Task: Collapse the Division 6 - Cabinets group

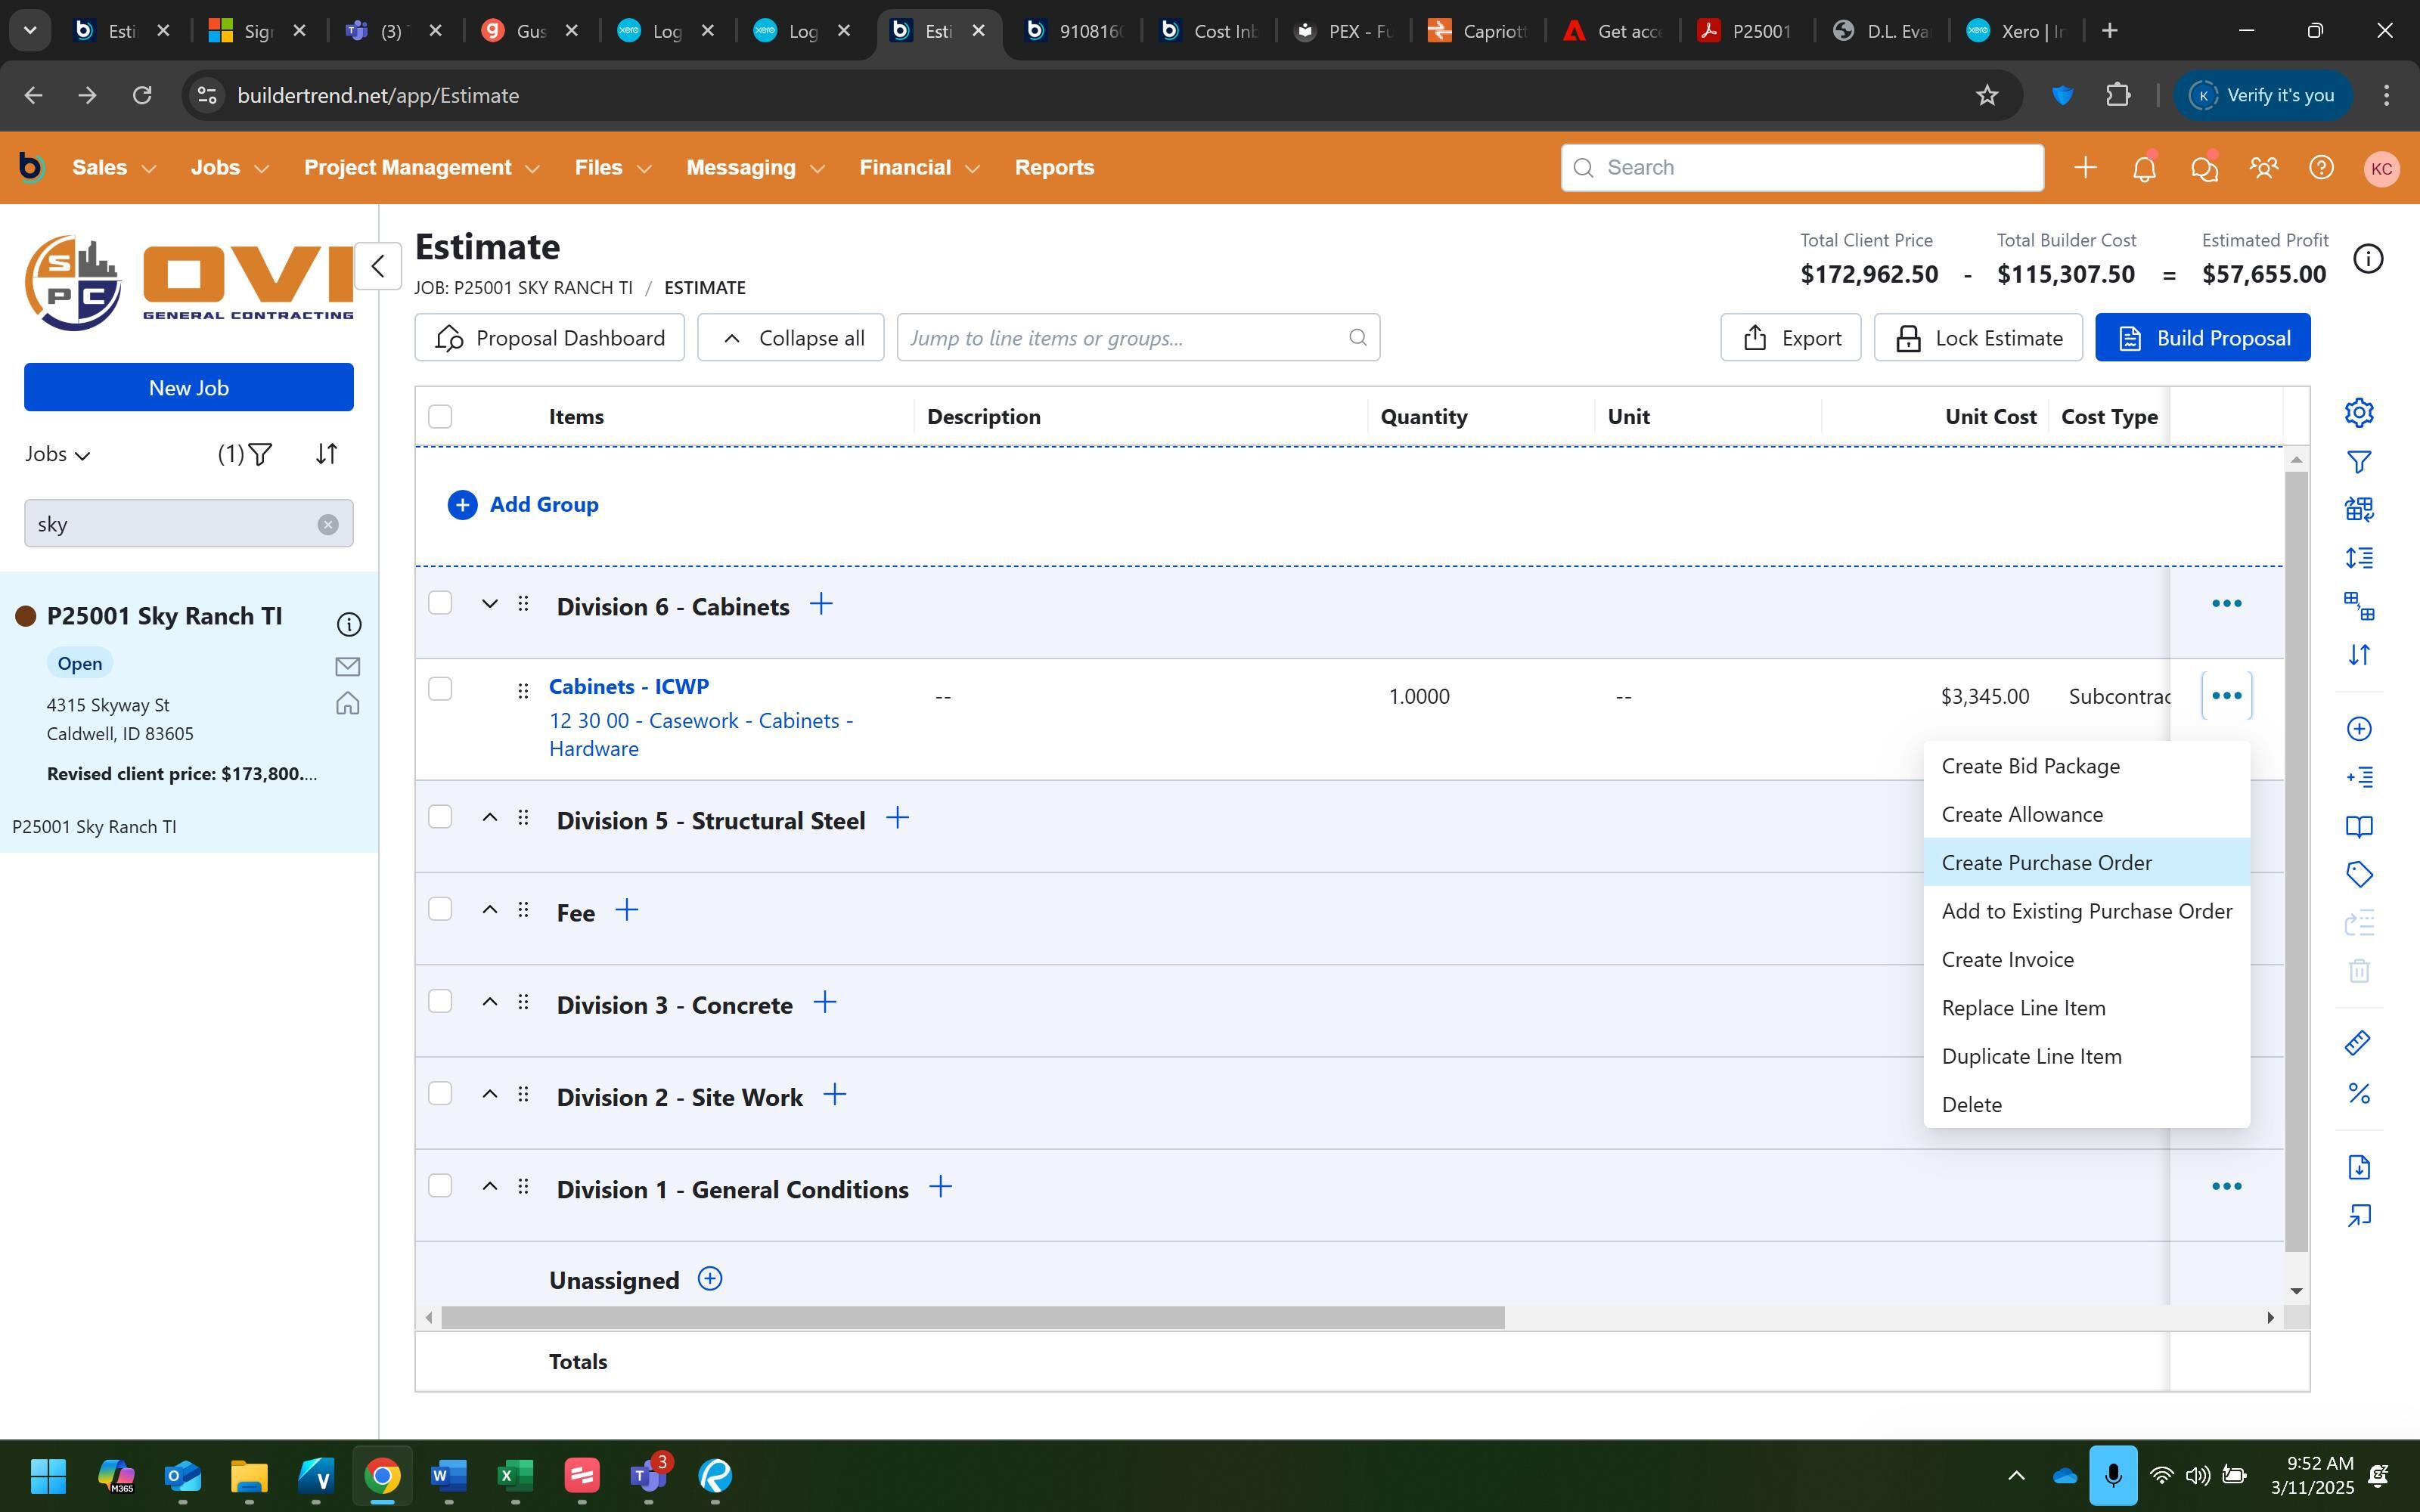Action: pyautogui.click(x=489, y=604)
